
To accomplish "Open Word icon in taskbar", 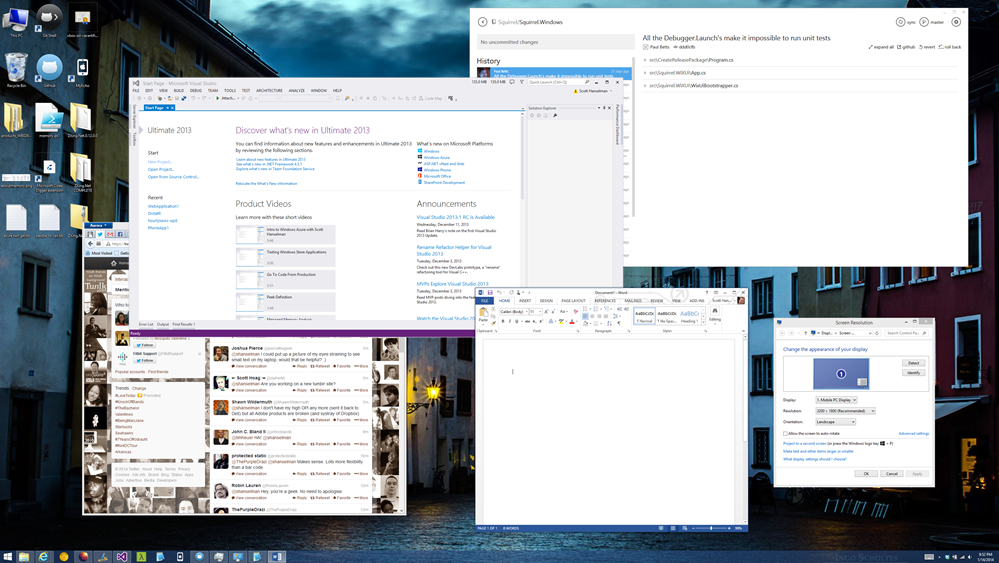I will pyautogui.click(x=277, y=557).
